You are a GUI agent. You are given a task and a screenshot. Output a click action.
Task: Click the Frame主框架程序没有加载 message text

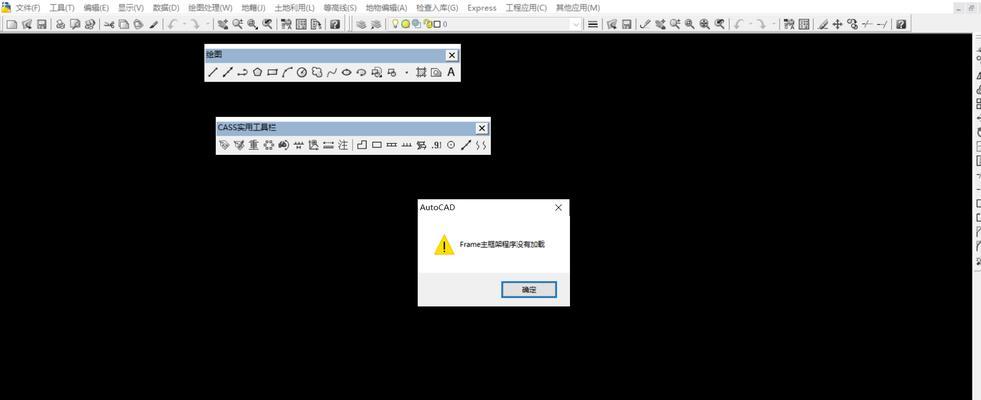click(502, 244)
